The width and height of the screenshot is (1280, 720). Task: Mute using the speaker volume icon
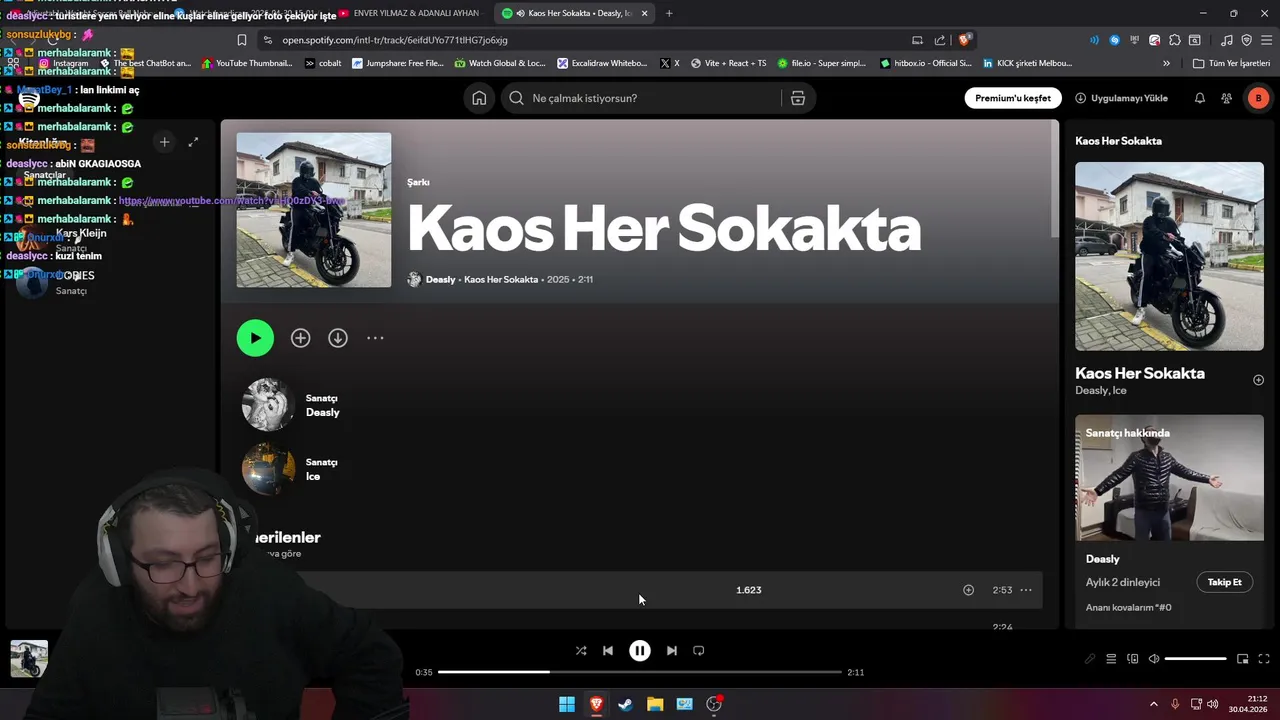tap(1154, 659)
